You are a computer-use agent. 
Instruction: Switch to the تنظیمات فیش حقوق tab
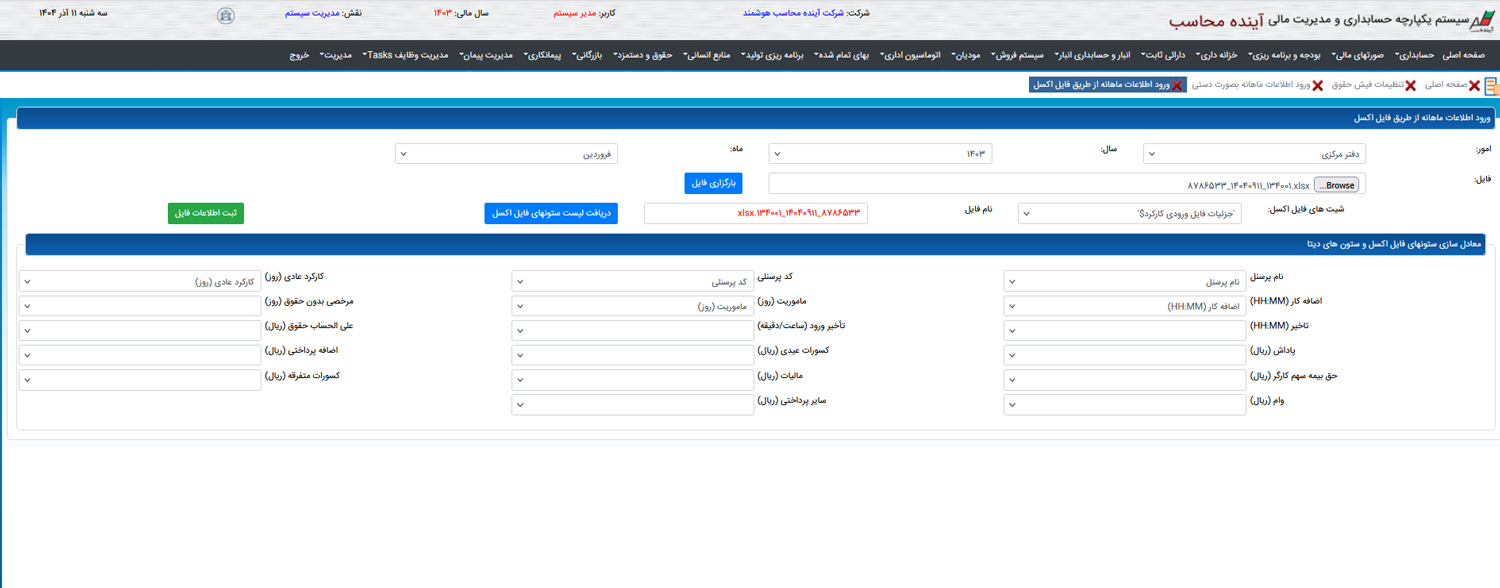pos(1366,85)
